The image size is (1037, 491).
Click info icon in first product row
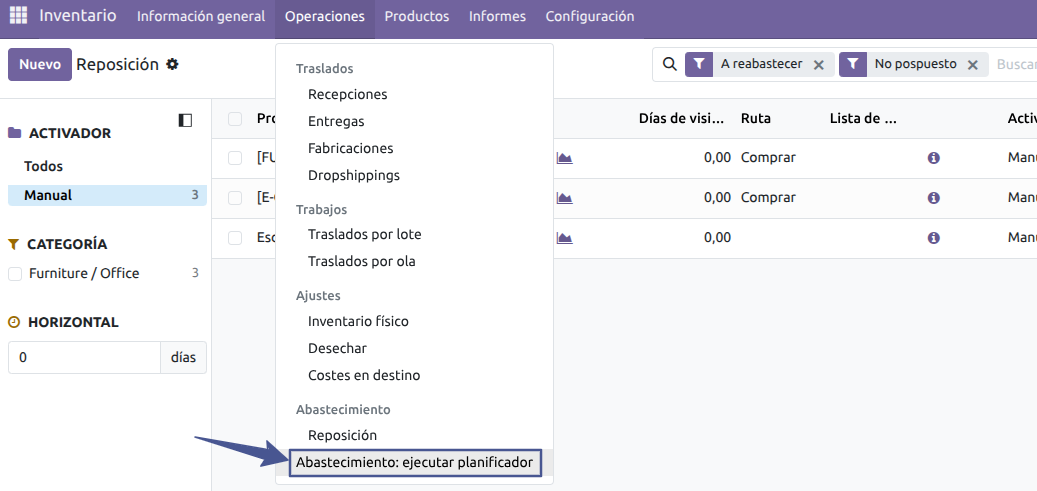934,158
